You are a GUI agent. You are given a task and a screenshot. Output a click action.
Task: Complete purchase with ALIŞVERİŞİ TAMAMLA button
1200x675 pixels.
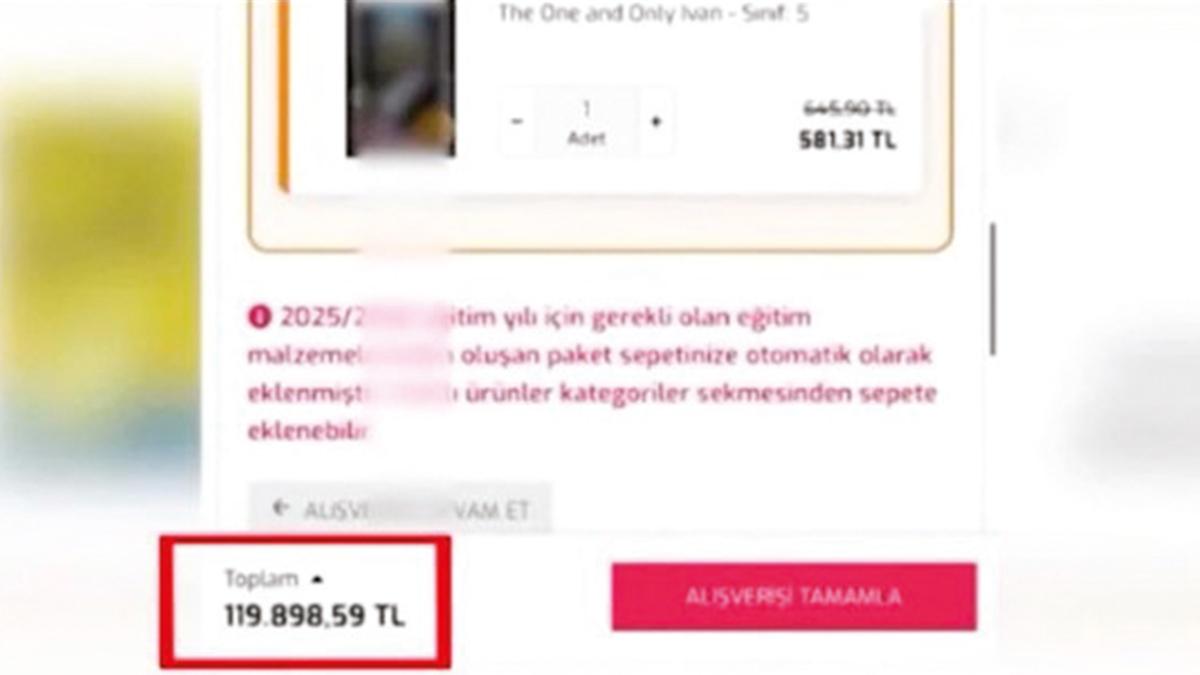click(794, 597)
